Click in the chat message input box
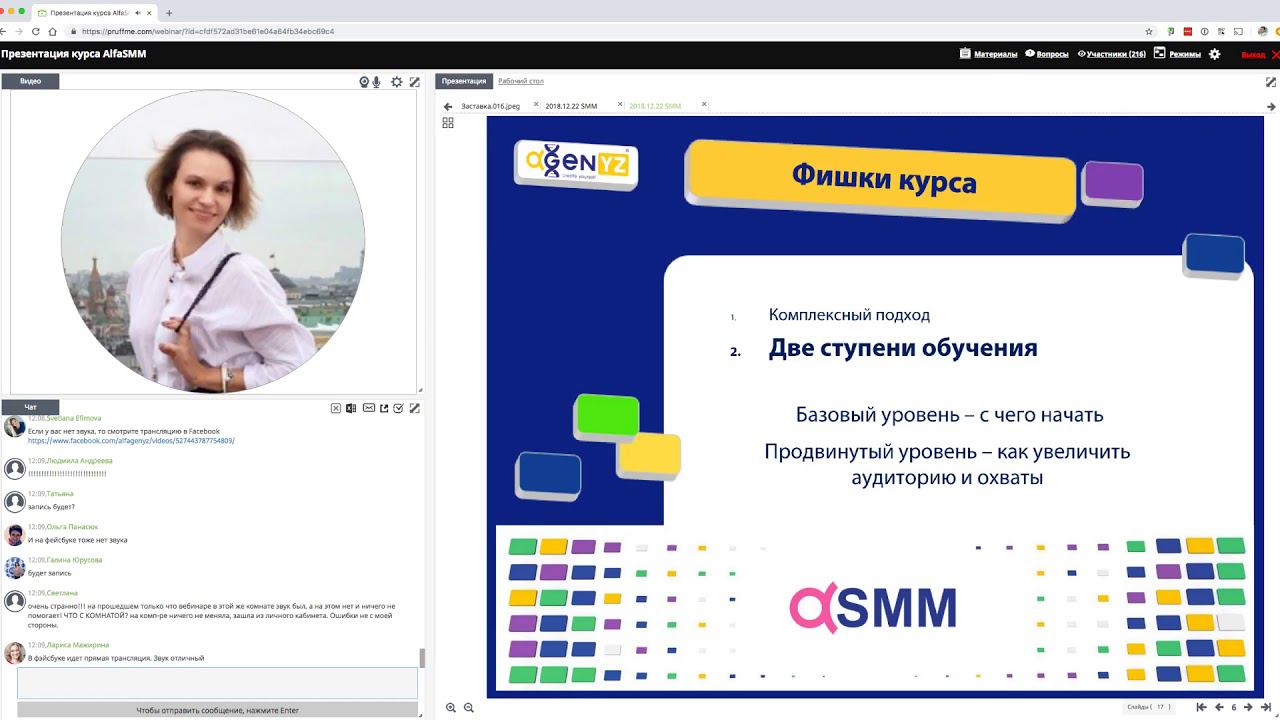The width and height of the screenshot is (1280, 720). 217,683
